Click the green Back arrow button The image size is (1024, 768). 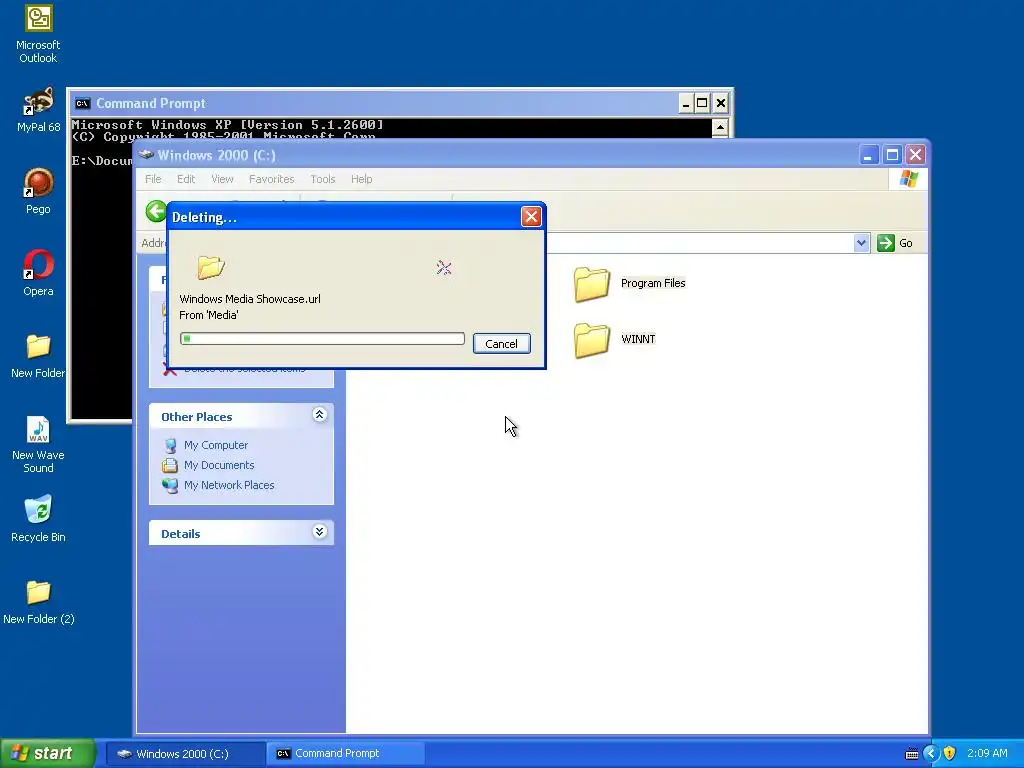(156, 212)
